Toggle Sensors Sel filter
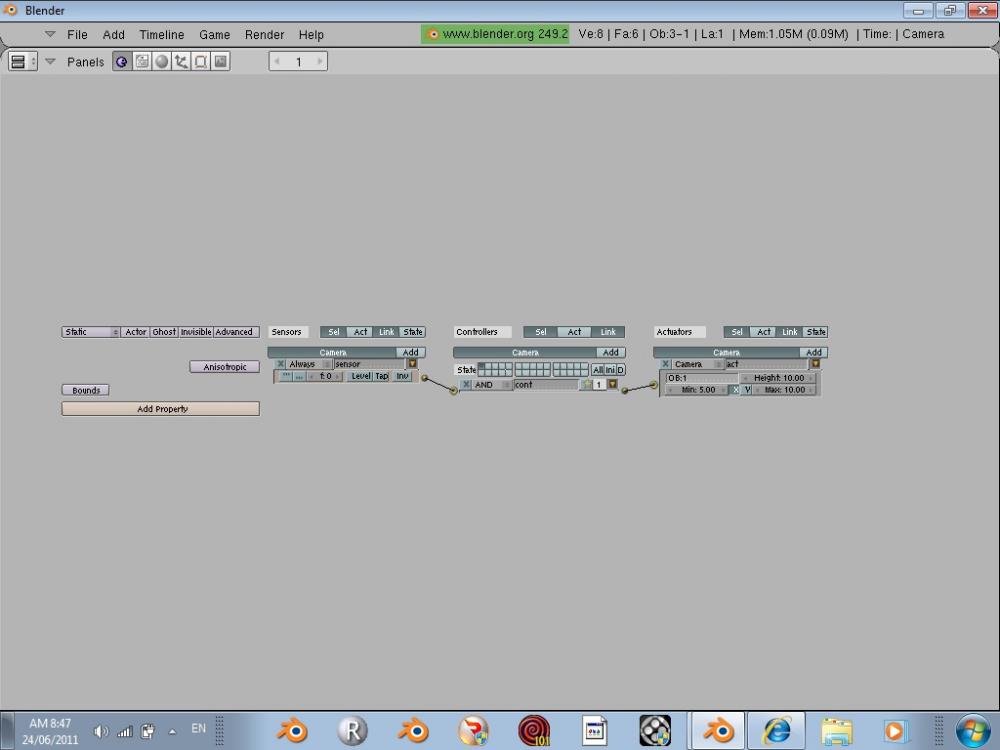The width and height of the screenshot is (1000, 750). click(333, 332)
